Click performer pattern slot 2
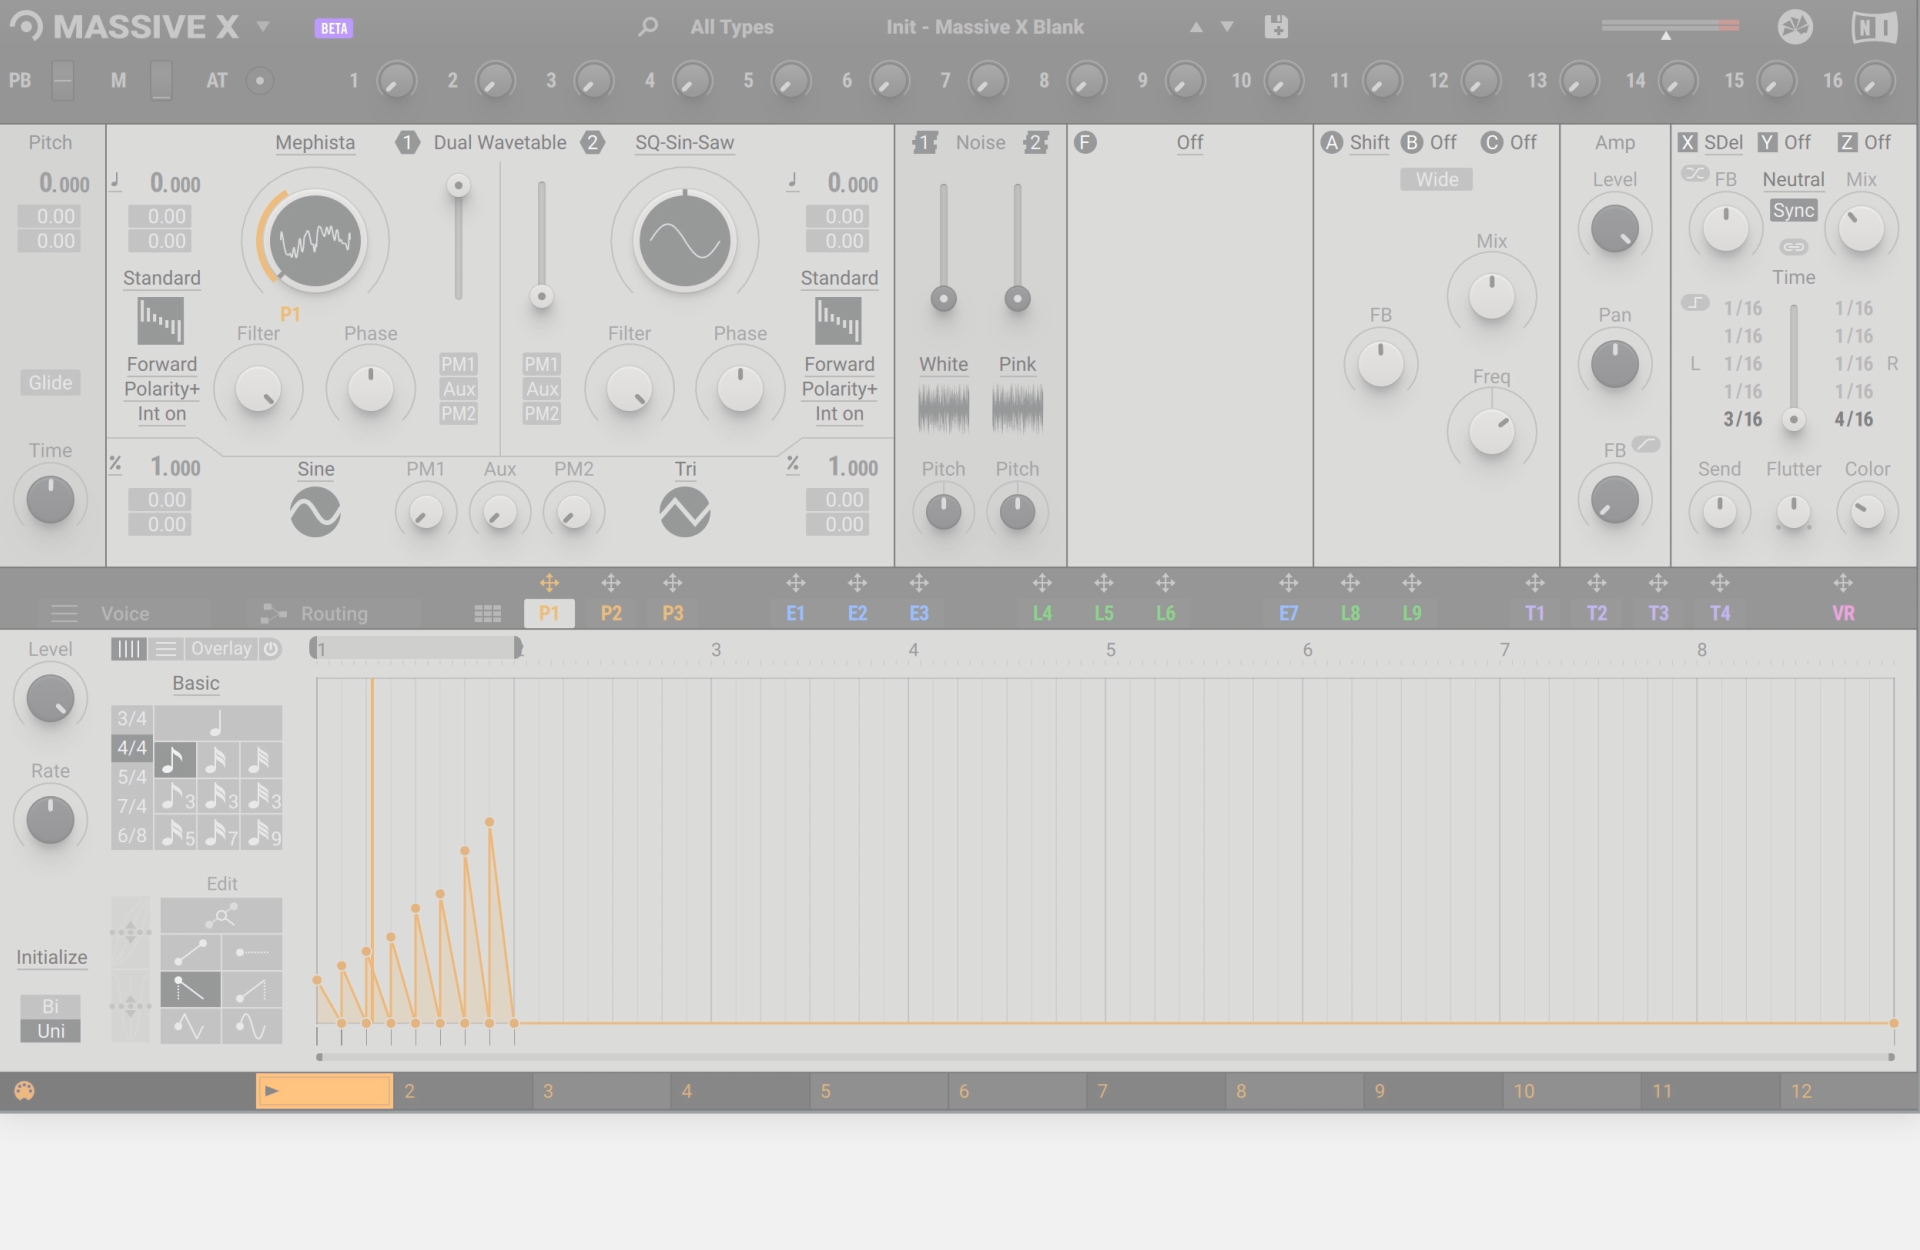1920x1250 pixels. 463,1091
